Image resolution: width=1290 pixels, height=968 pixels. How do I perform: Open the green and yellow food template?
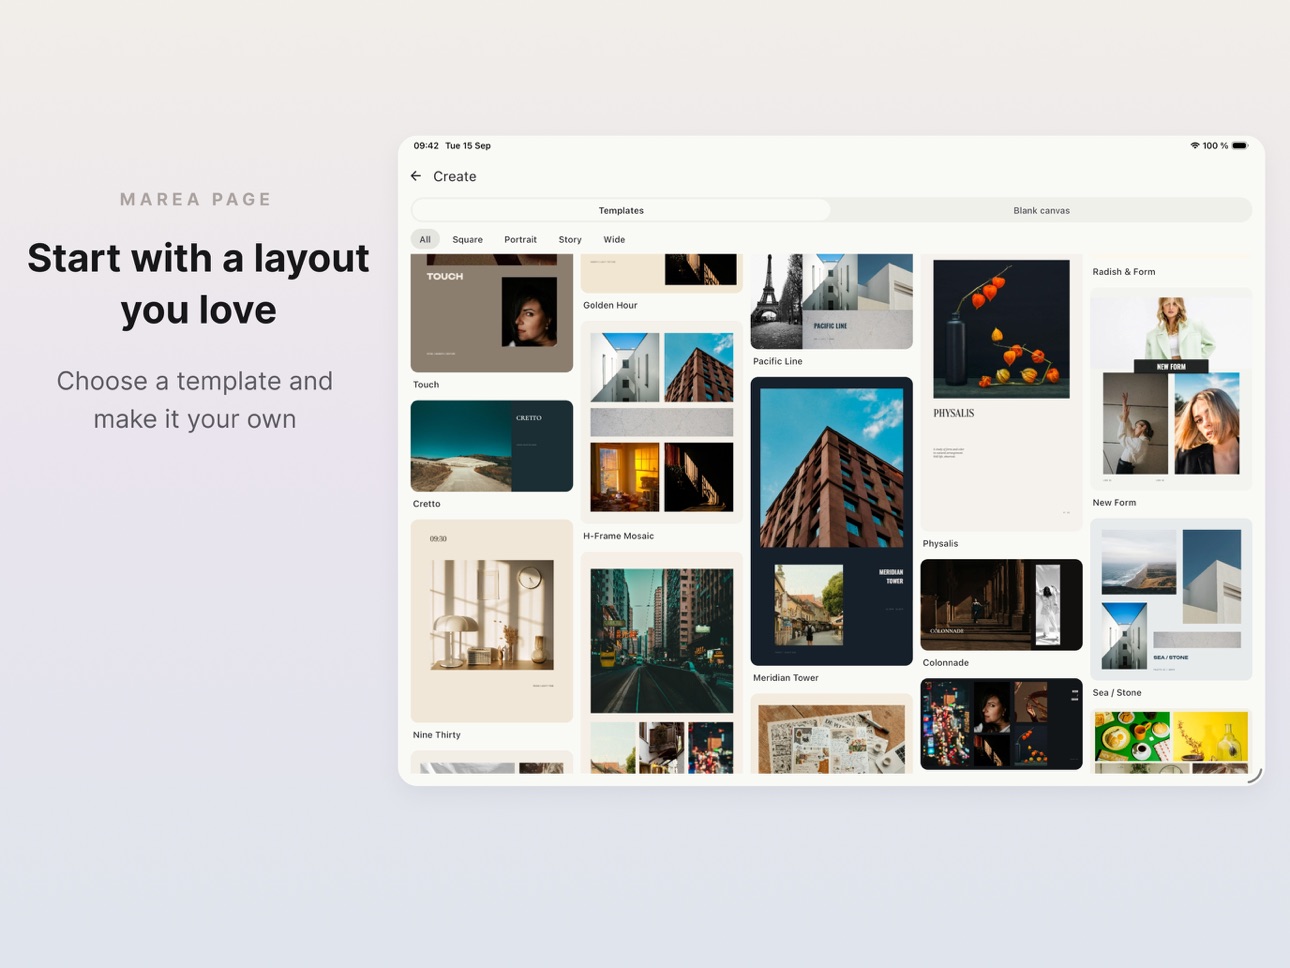coord(1171,741)
